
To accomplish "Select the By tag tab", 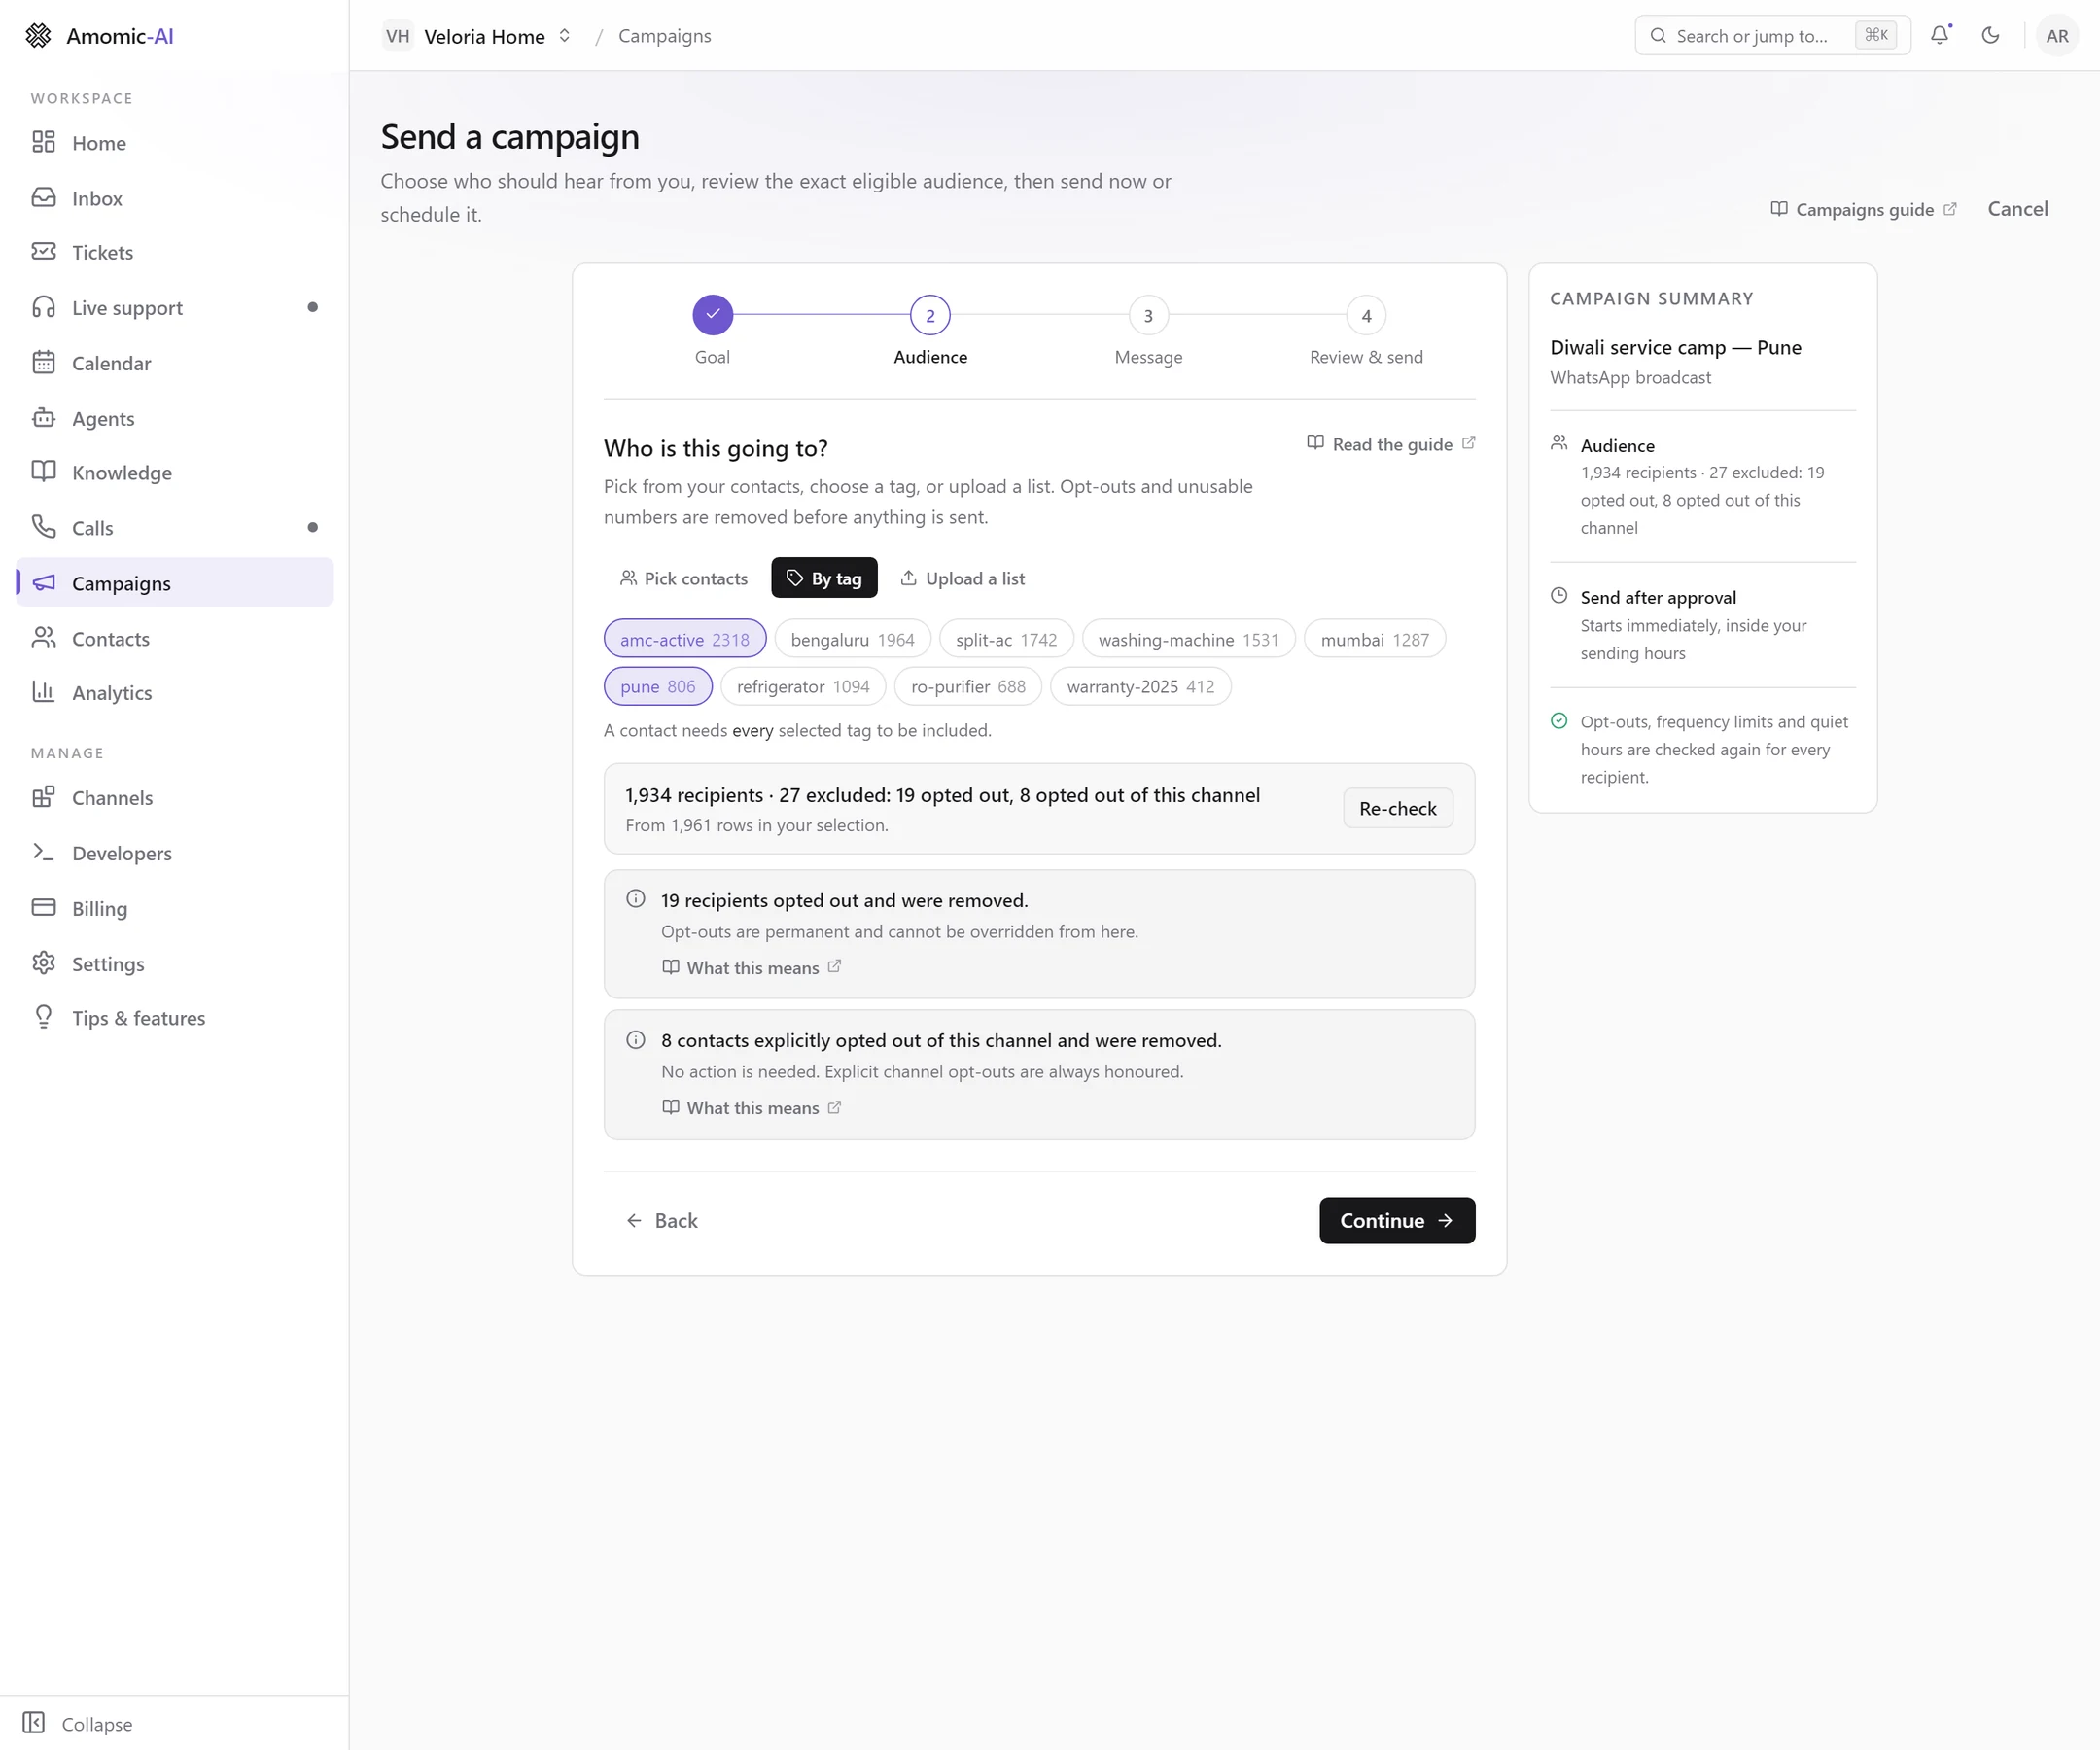I will [x=824, y=578].
